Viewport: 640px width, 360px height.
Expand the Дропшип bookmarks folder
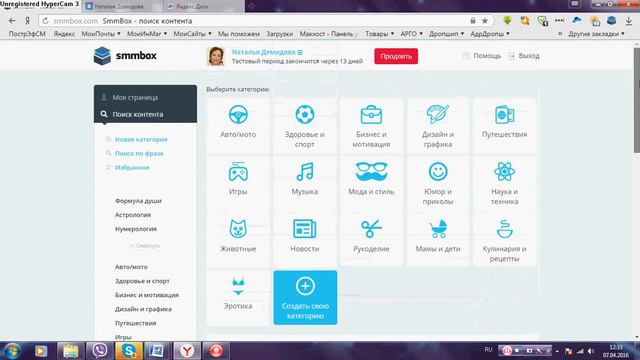tap(447, 34)
